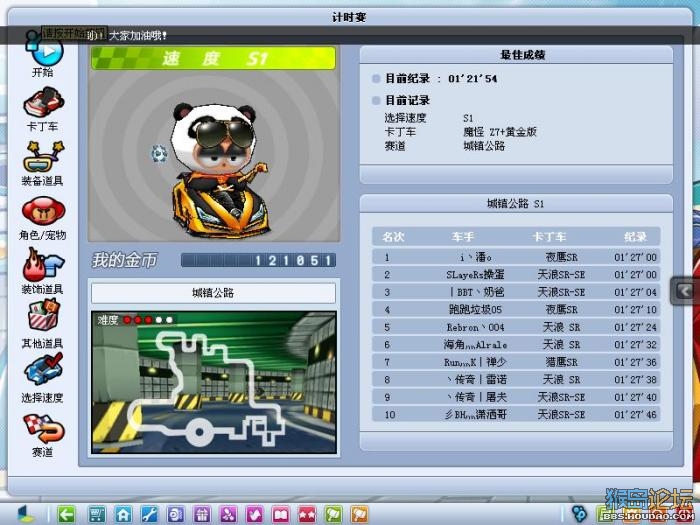The height and width of the screenshot is (525, 700).
Task: Click the green flag chat icon
Action: pos(333,514)
